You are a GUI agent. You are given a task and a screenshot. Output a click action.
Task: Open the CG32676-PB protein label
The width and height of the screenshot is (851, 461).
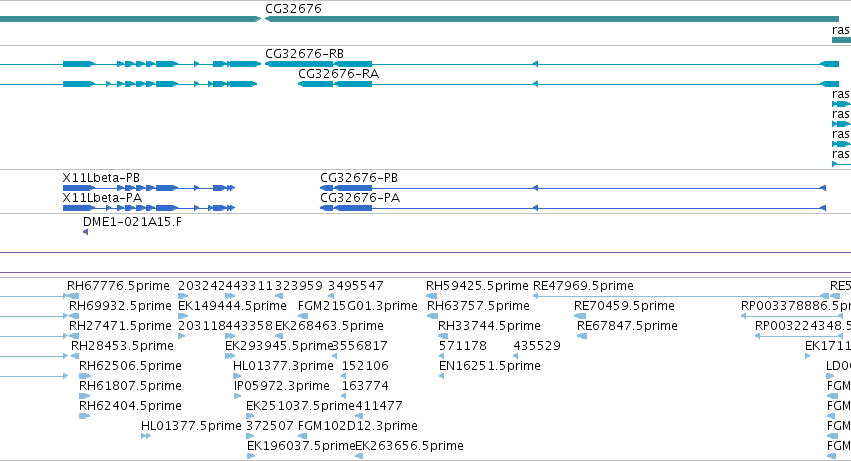point(359,178)
